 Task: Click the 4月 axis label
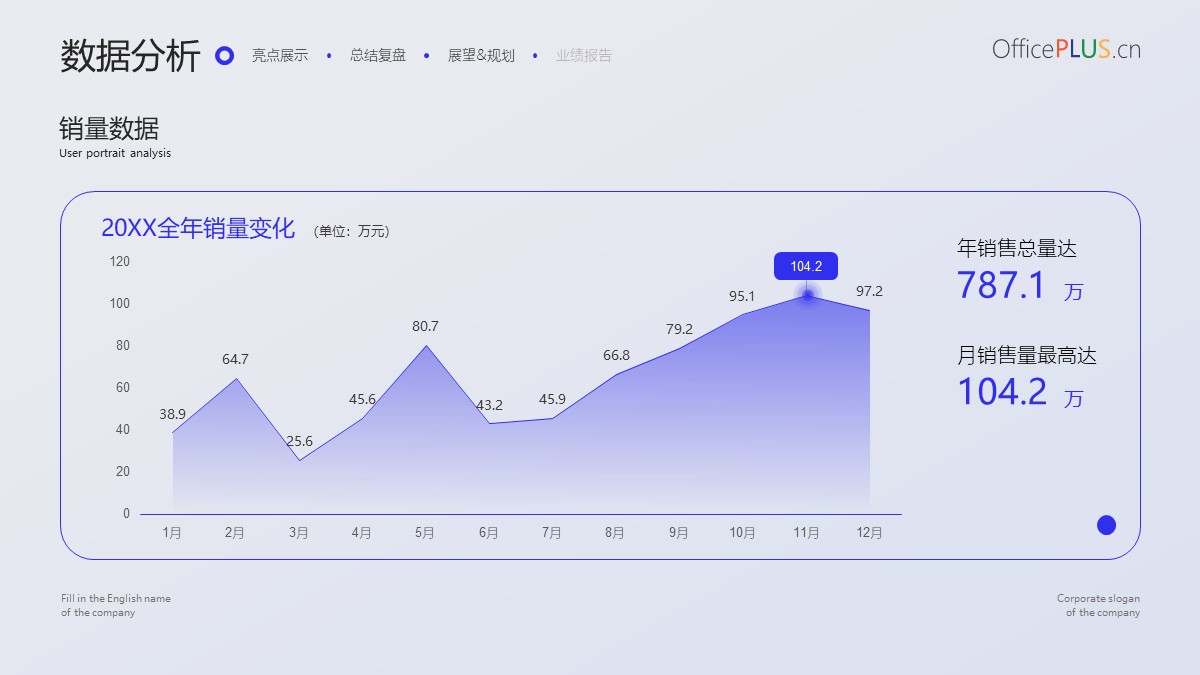(x=362, y=533)
